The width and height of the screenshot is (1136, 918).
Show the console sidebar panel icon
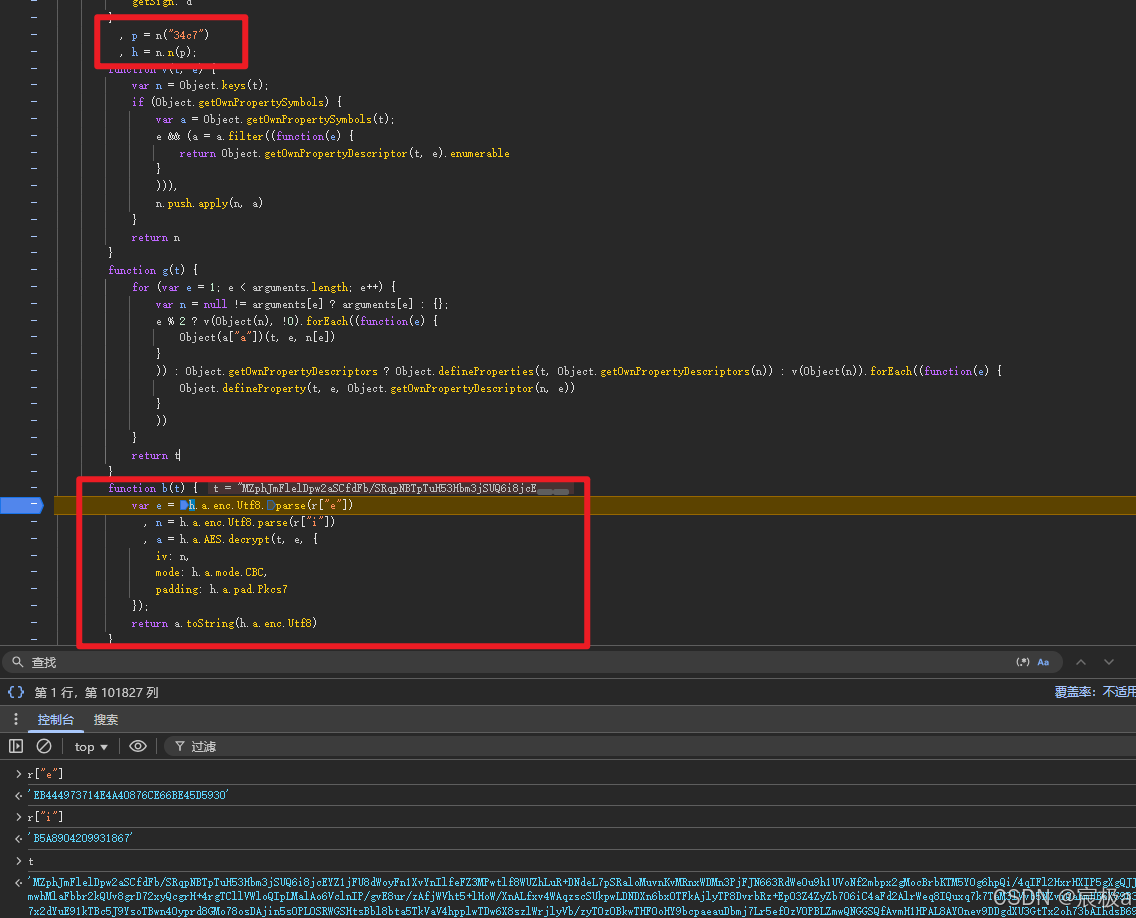point(16,746)
